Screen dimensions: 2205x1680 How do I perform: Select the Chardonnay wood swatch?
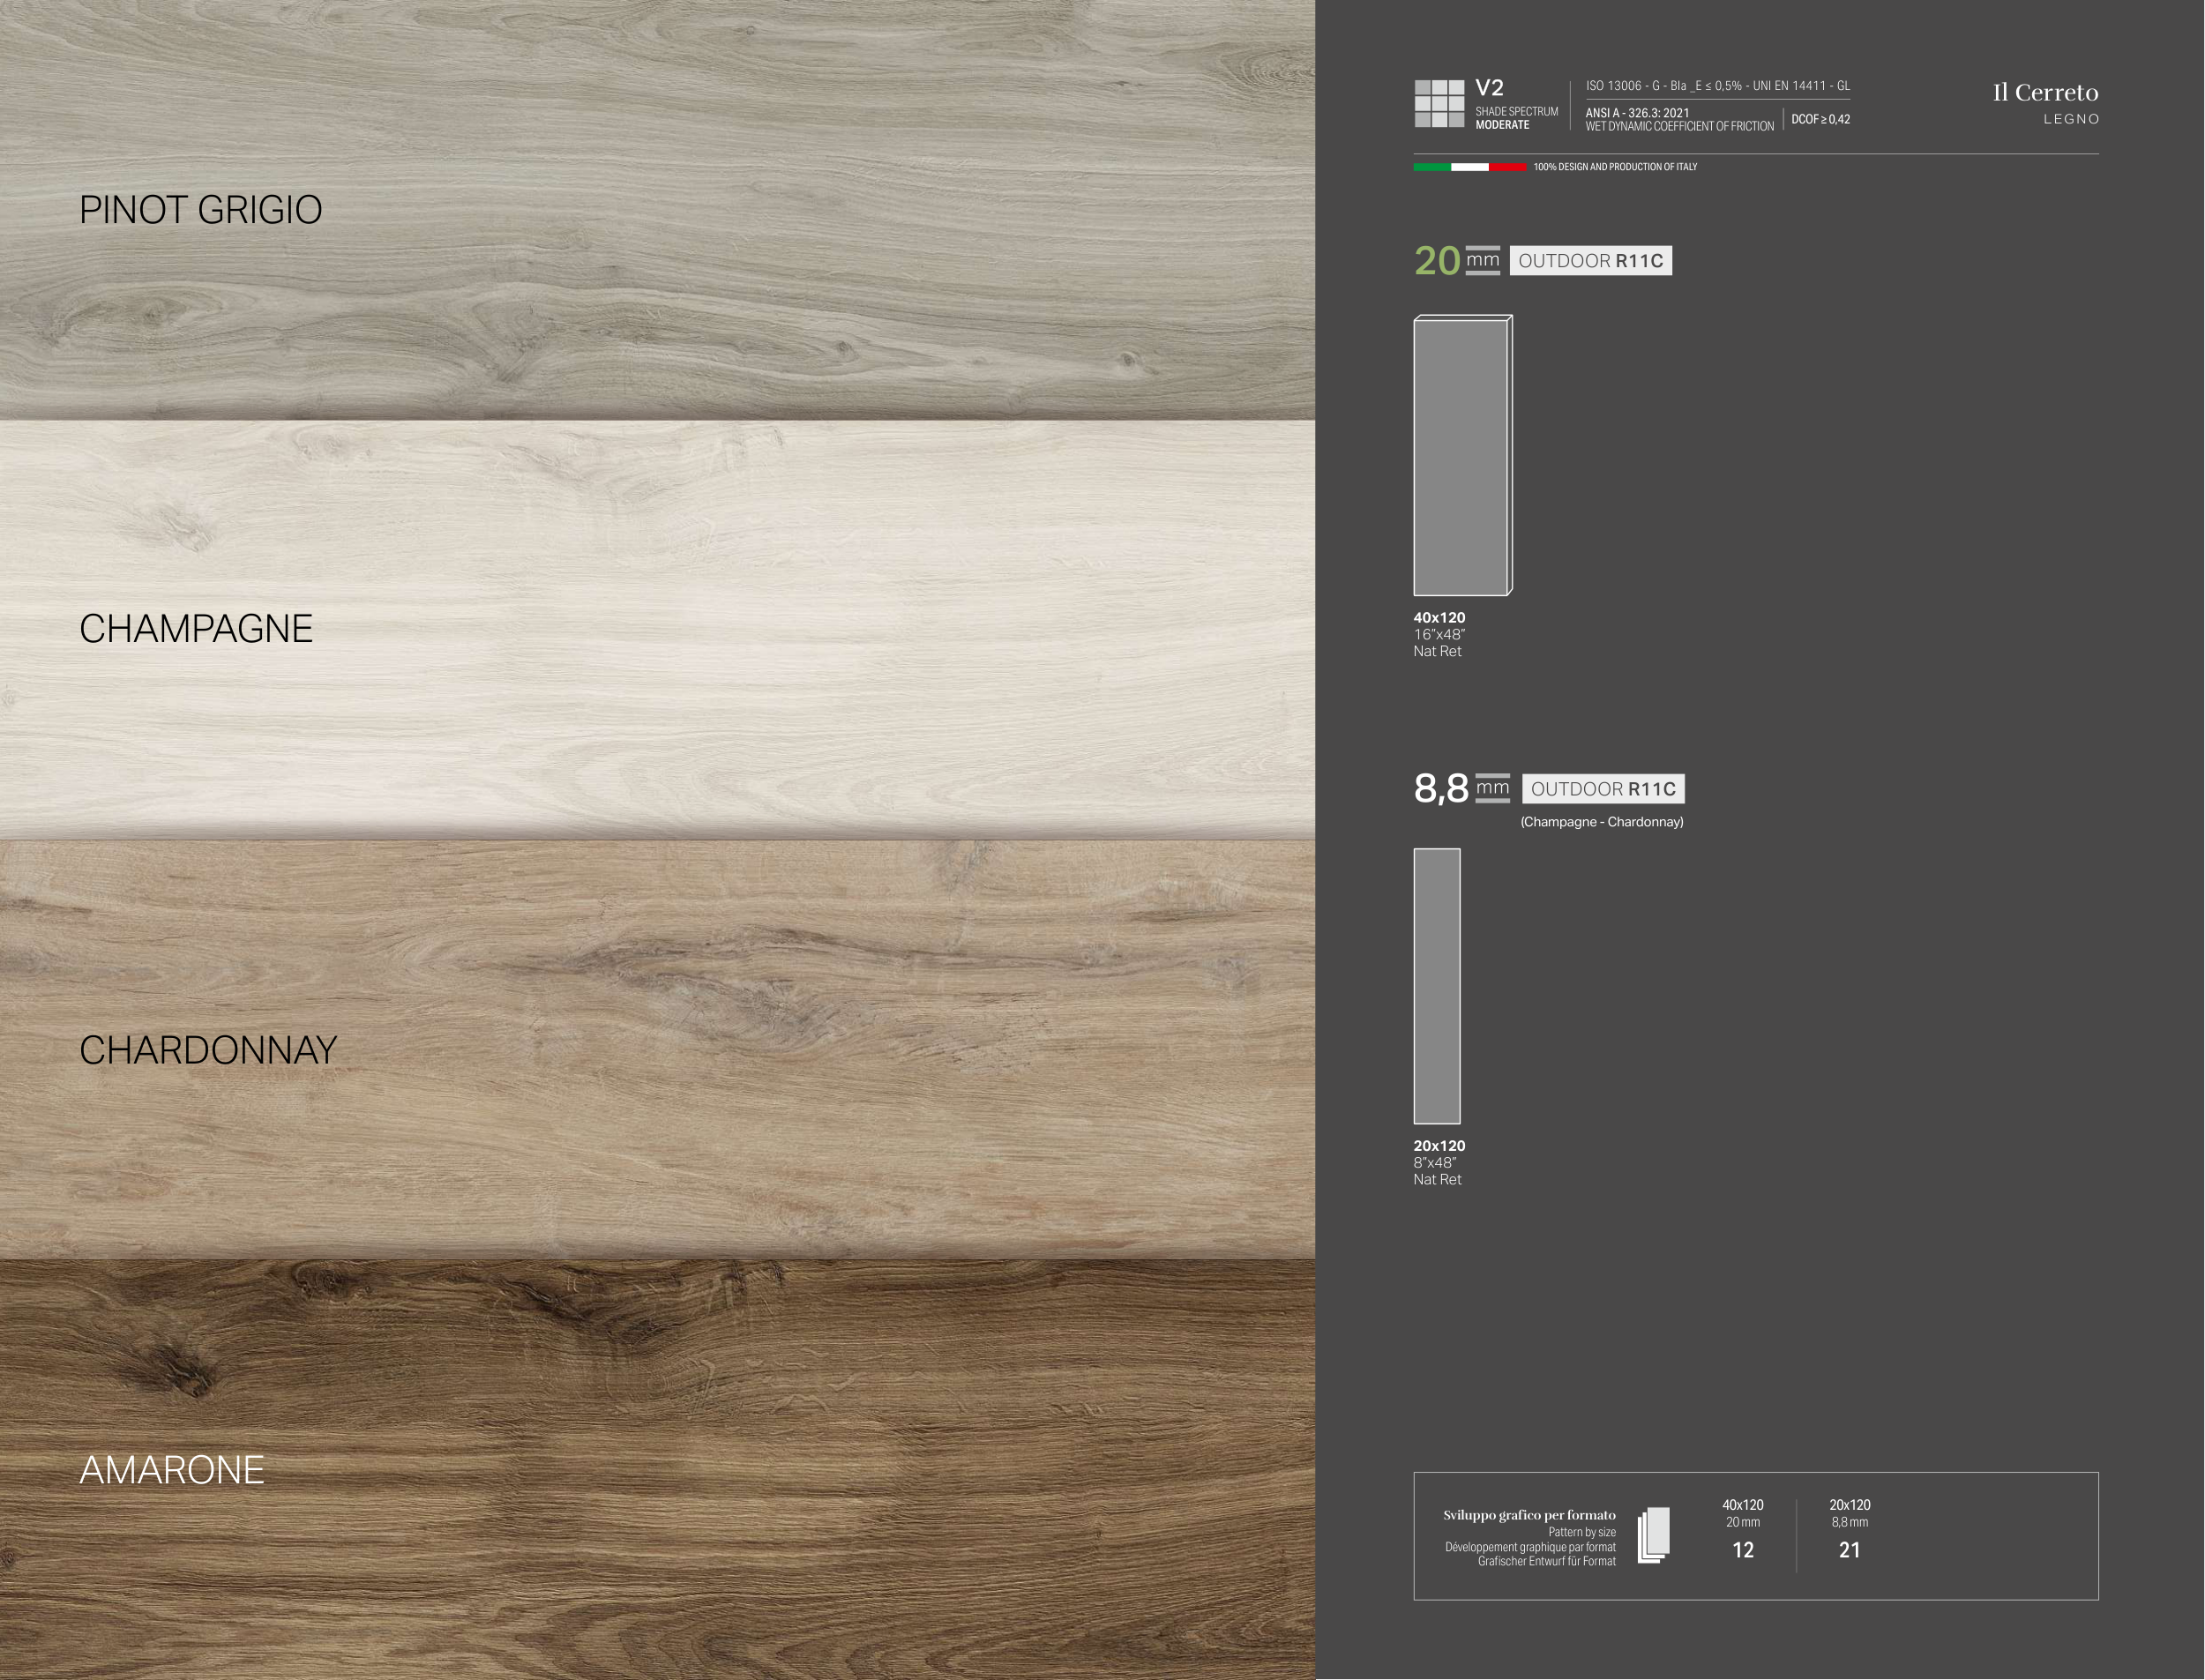click(x=657, y=1050)
